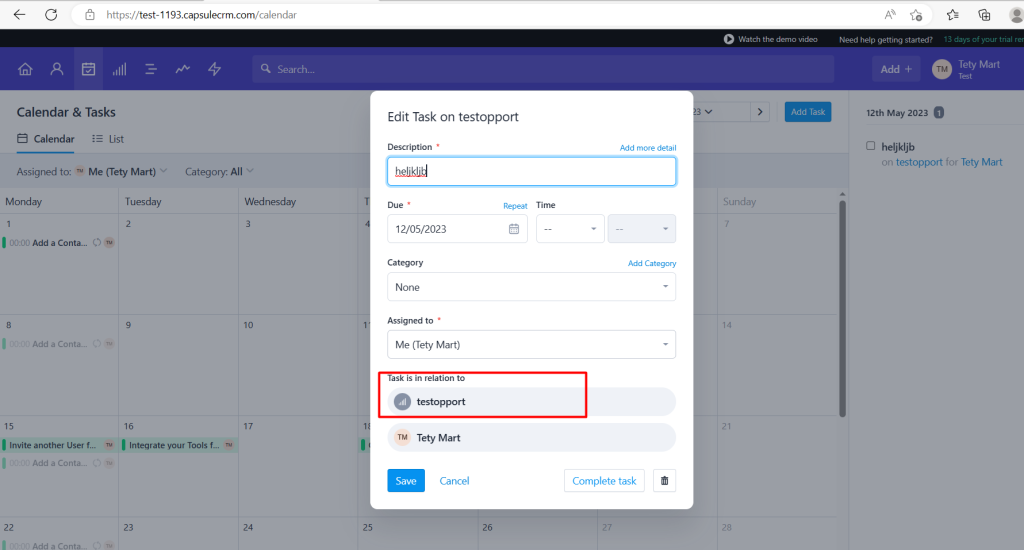Click the Due date field
The image size is (1024, 550).
pos(457,229)
